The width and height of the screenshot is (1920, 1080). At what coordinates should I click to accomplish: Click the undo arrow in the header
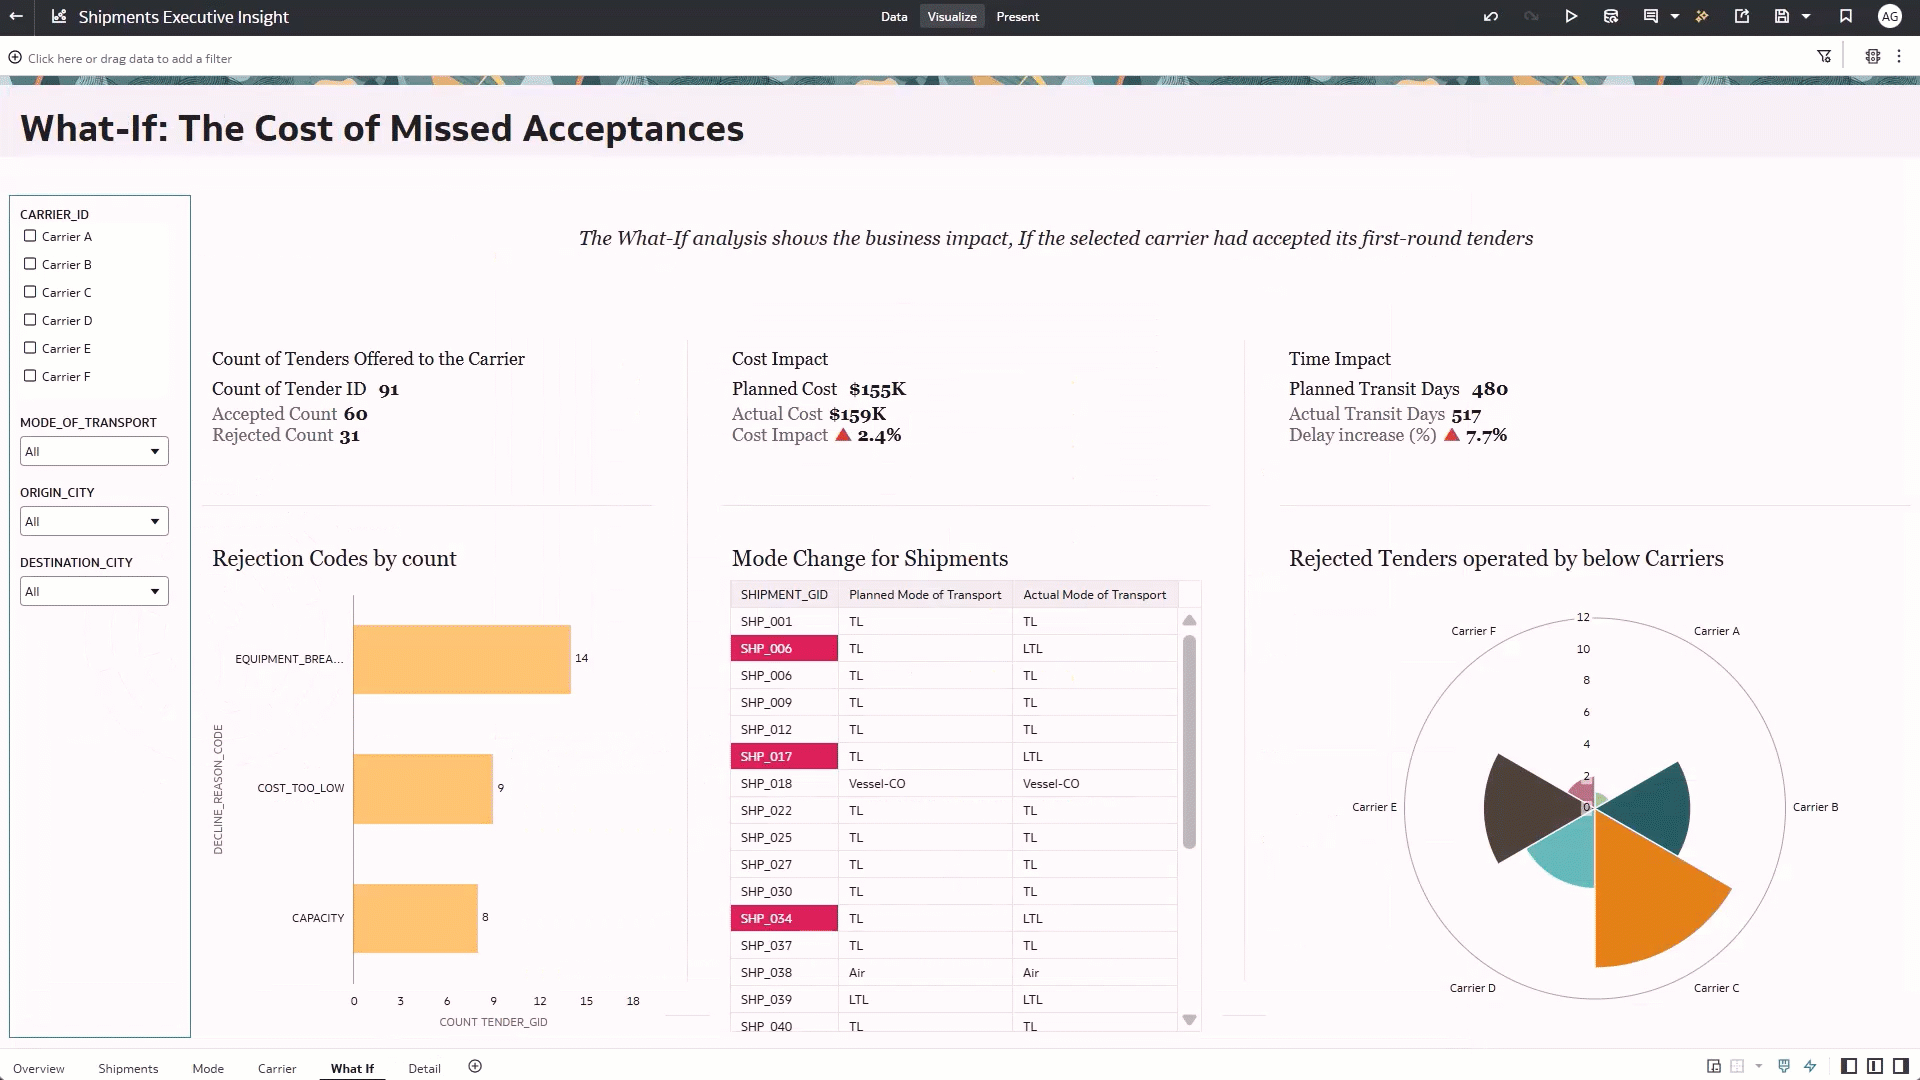pyautogui.click(x=1491, y=17)
